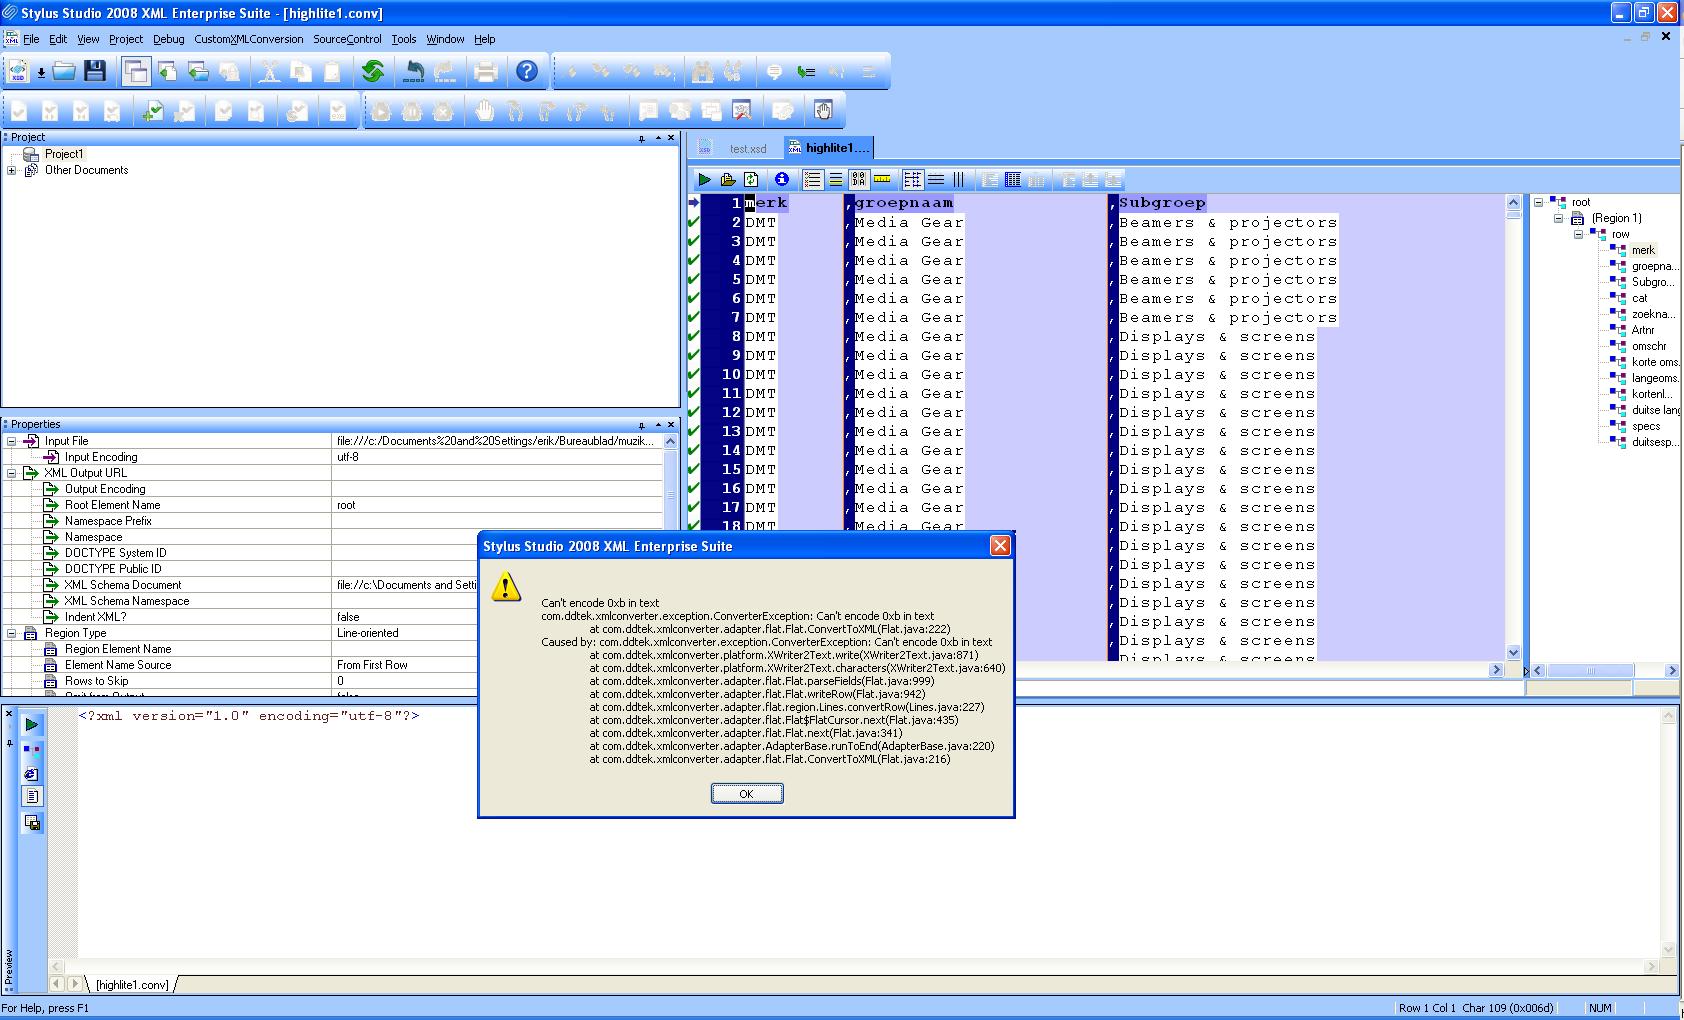Open the Tools menu
1684x1020 pixels.
(404, 39)
